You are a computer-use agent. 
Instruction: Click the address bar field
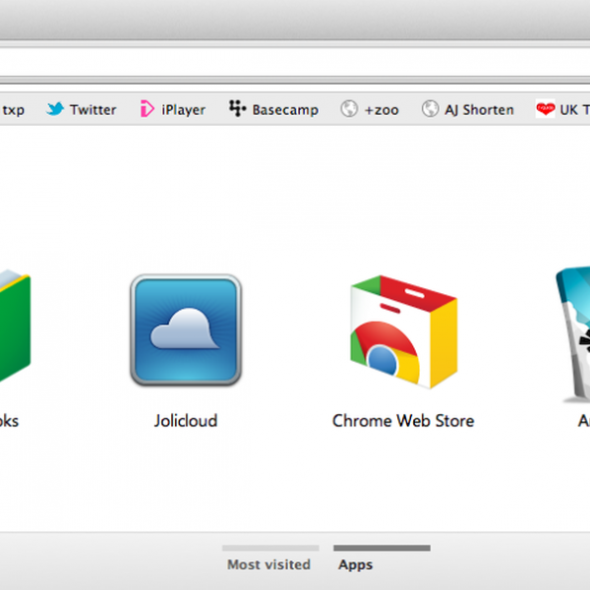click(x=295, y=62)
